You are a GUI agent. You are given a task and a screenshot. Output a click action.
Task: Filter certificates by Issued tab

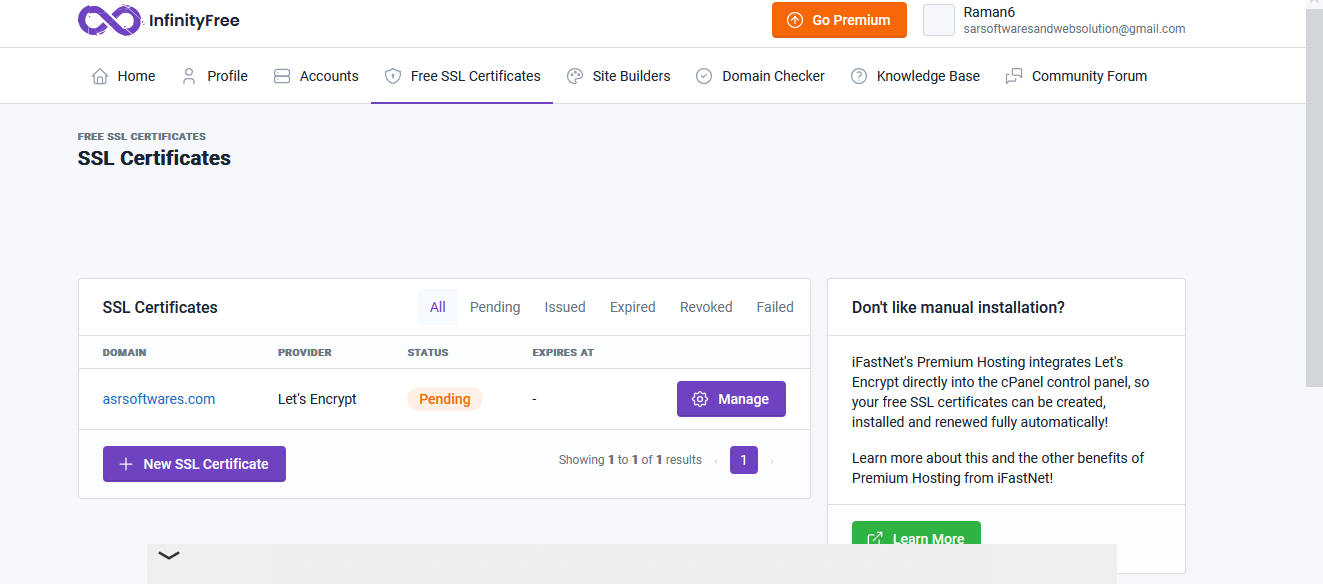click(565, 307)
